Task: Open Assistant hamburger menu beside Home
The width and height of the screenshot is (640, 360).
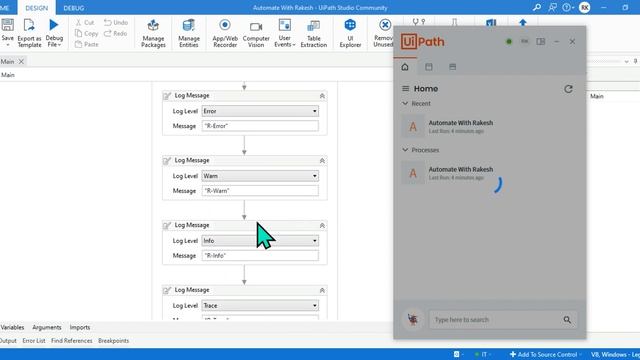Action: (x=405, y=89)
